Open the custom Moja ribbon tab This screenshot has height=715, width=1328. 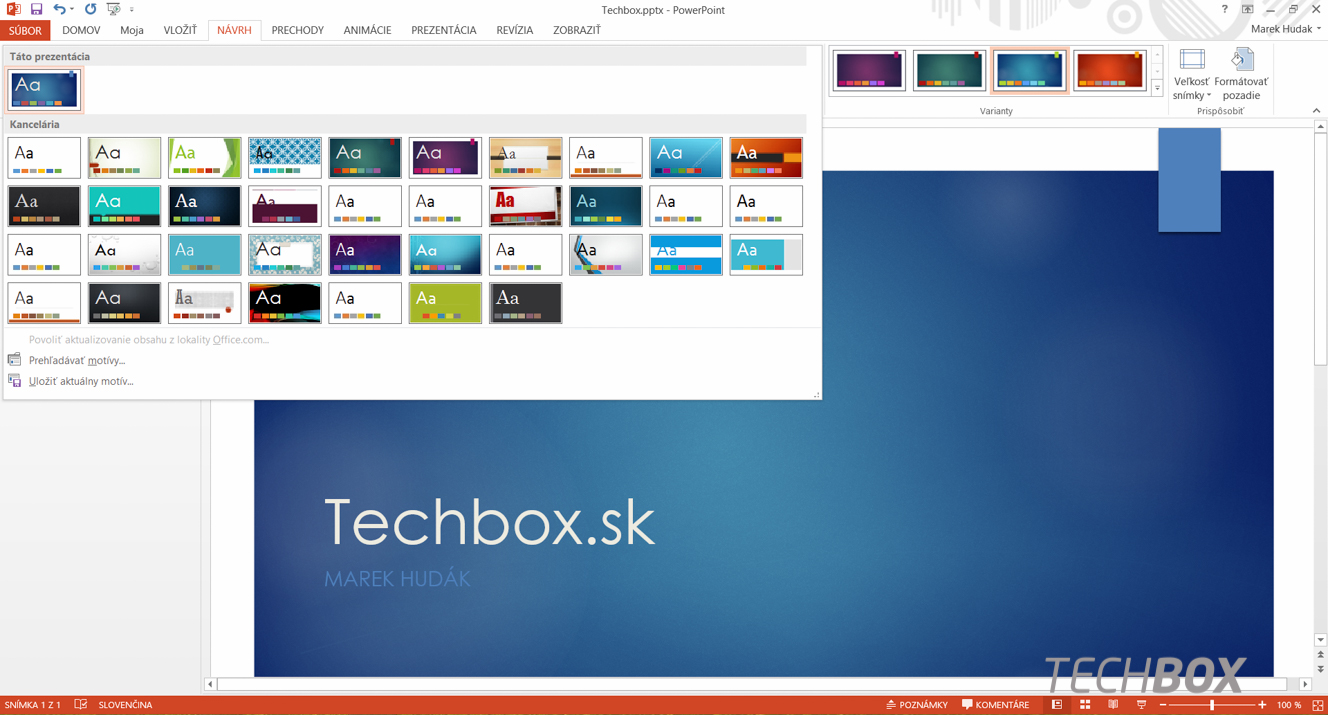(131, 30)
